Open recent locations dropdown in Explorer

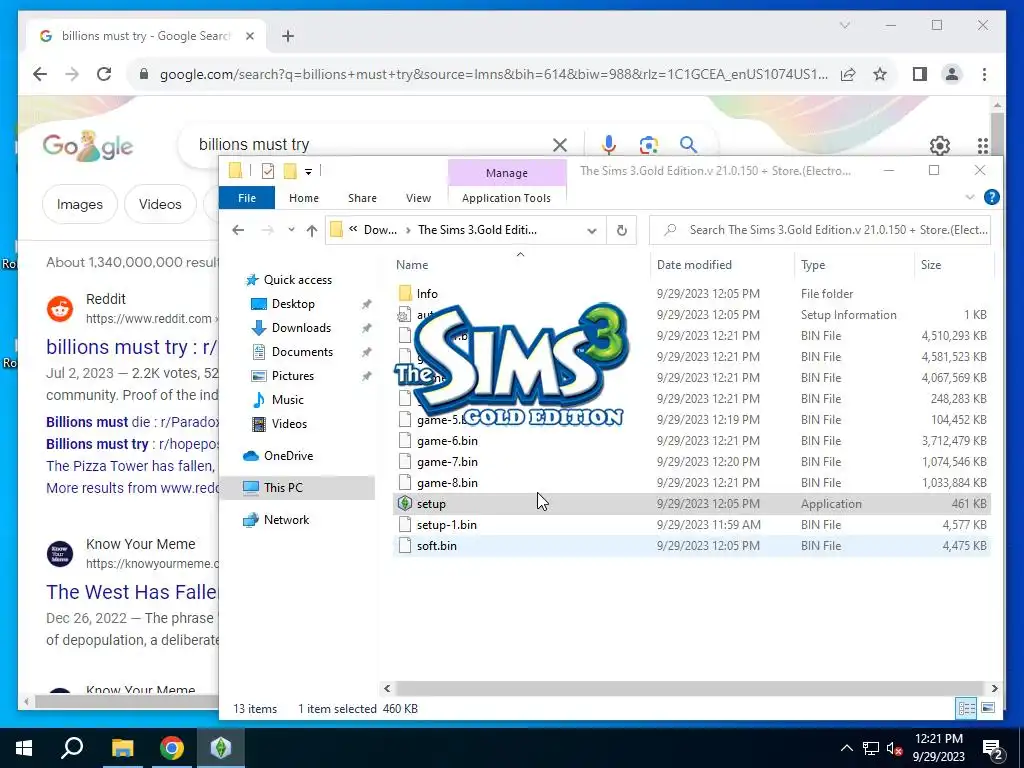click(291, 230)
